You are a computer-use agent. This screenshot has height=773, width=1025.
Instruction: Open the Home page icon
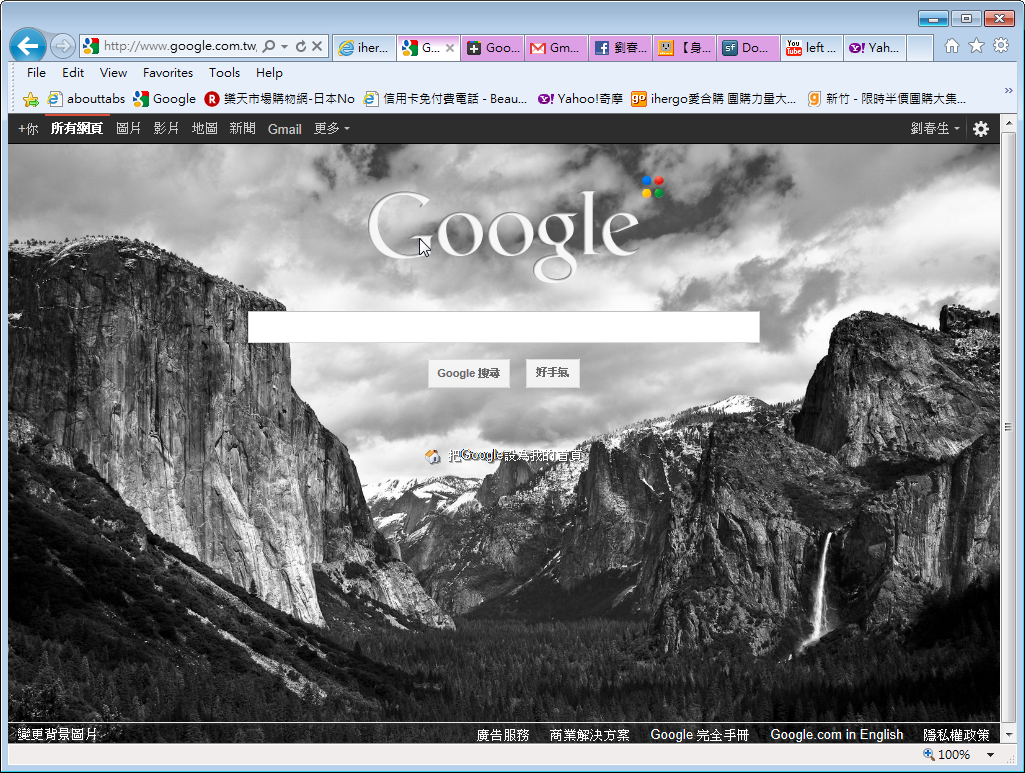pos(952,46)
